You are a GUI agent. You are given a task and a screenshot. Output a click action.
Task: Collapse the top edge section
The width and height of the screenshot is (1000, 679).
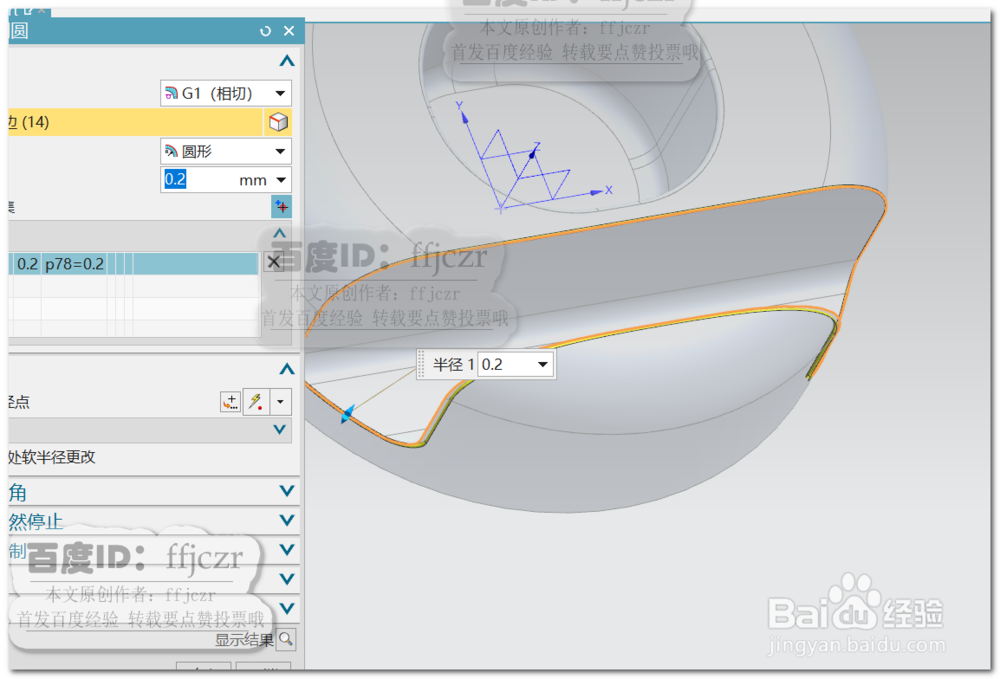(x=287, y=61)
